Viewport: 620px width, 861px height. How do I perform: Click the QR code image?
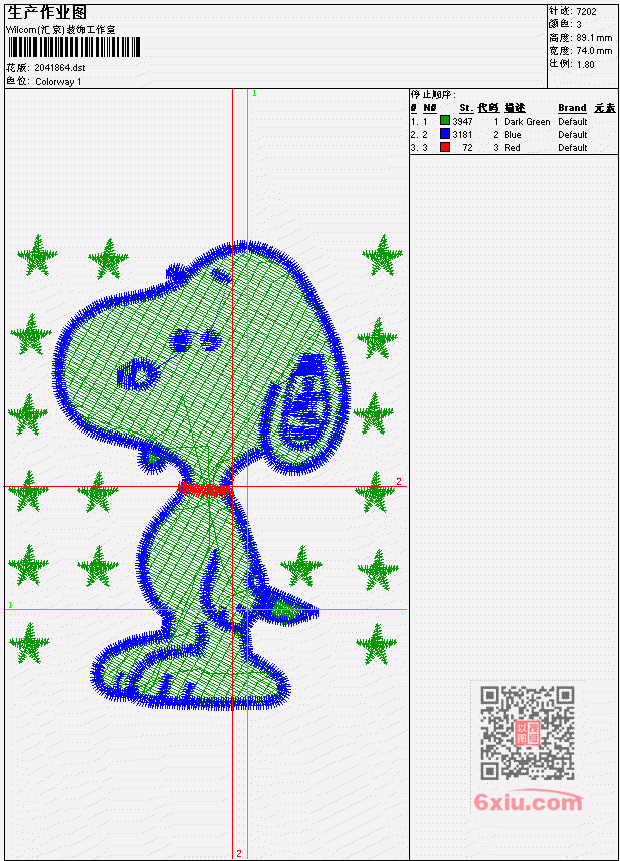pos(527,733)
